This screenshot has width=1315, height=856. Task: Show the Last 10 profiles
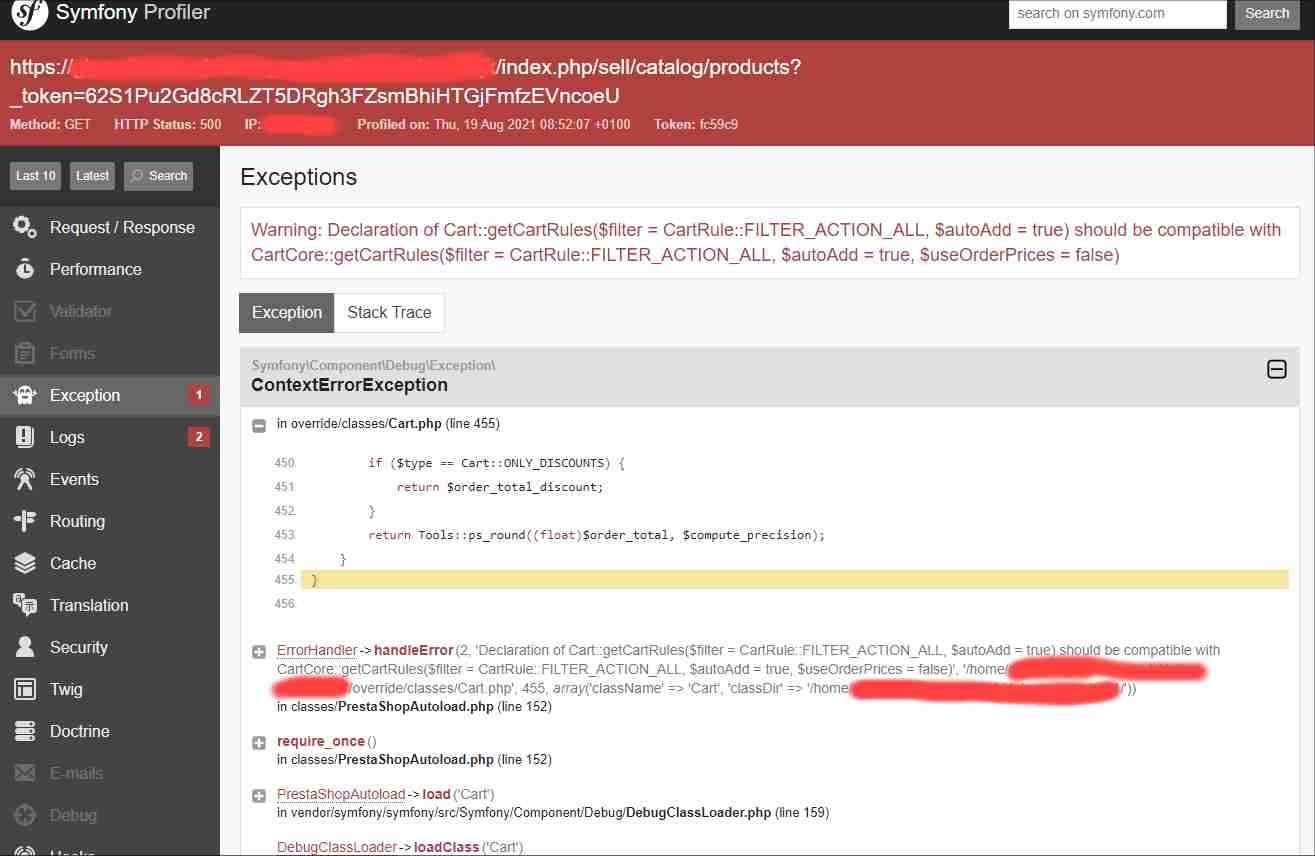coord(36,176)
